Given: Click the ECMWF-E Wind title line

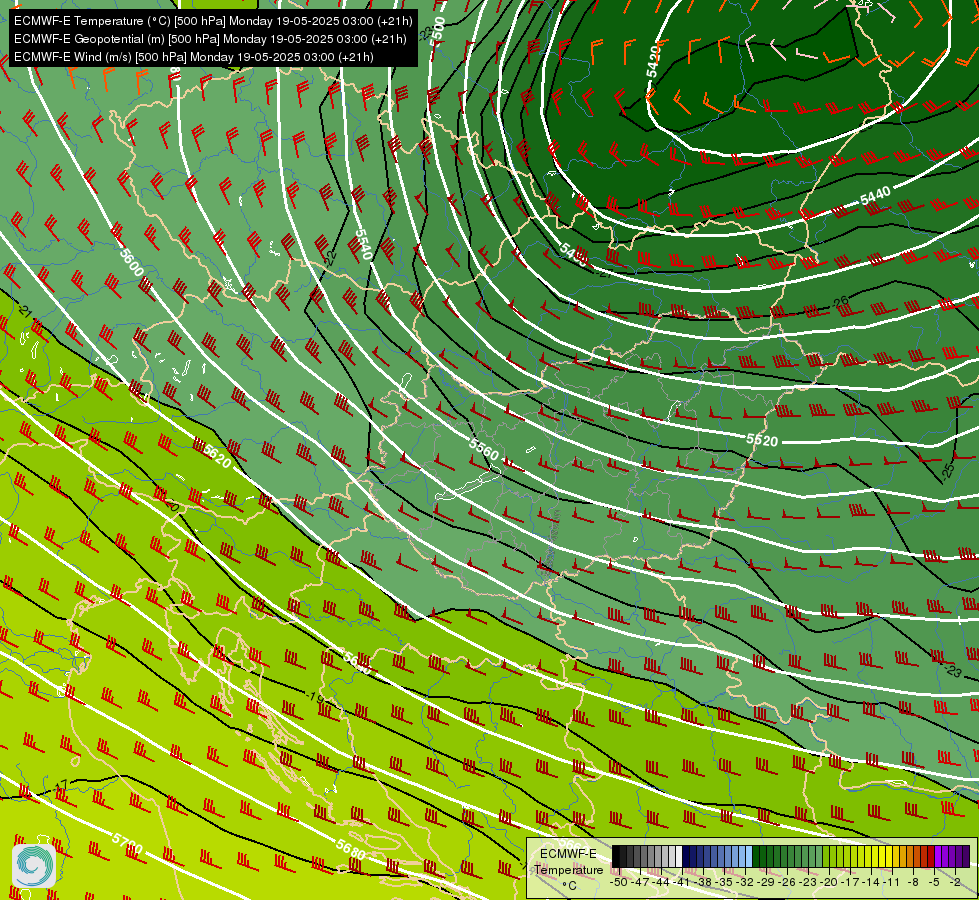Looking at the screenshot, I should click(194, 57).
